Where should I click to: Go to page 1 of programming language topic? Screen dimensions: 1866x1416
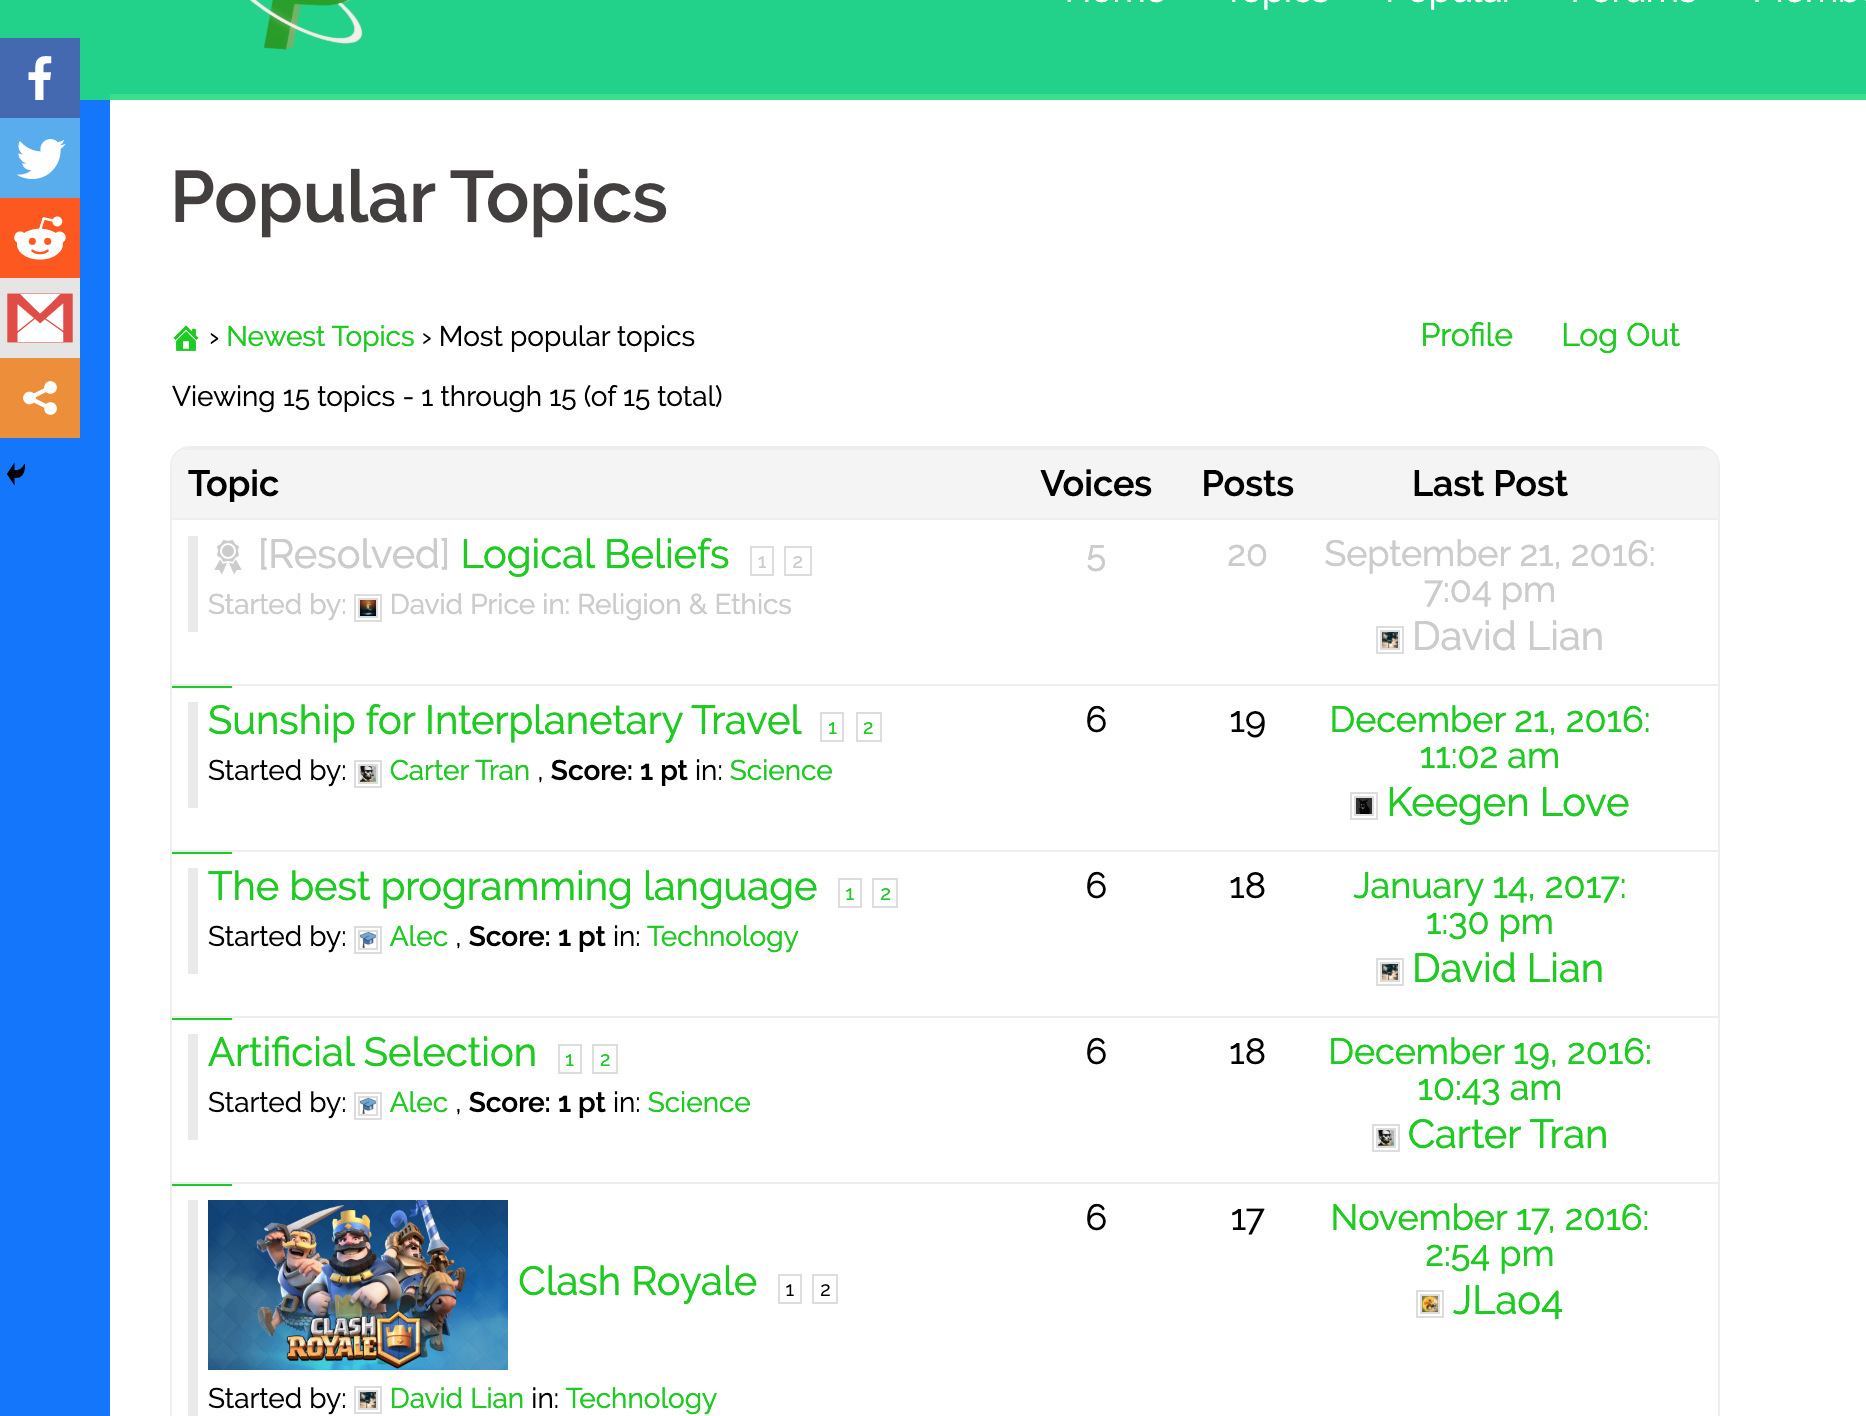tap(850, 893)
